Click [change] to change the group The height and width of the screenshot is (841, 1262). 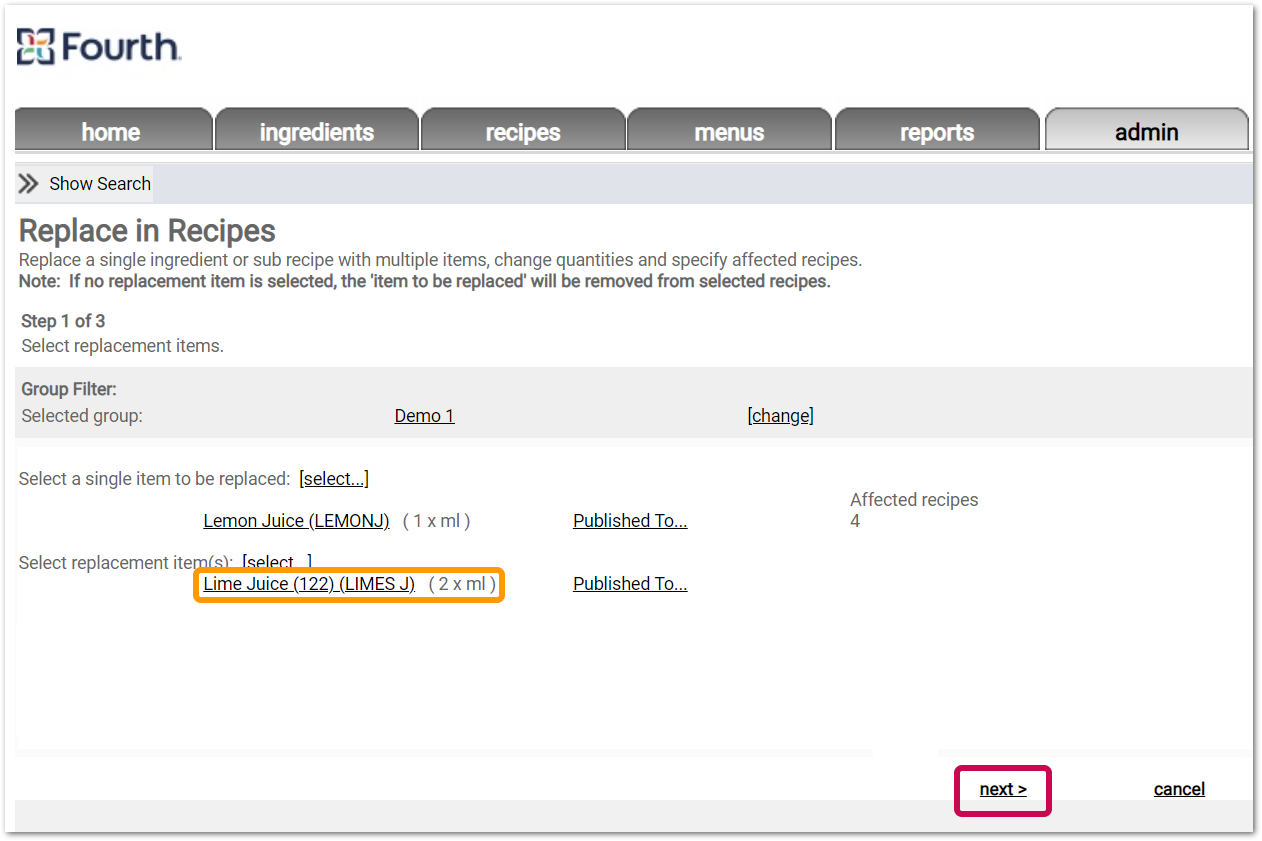click(780, 416)
